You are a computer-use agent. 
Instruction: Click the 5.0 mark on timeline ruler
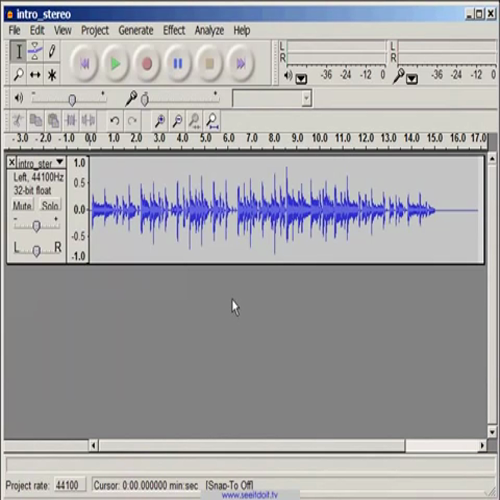(x=205, y=138)
